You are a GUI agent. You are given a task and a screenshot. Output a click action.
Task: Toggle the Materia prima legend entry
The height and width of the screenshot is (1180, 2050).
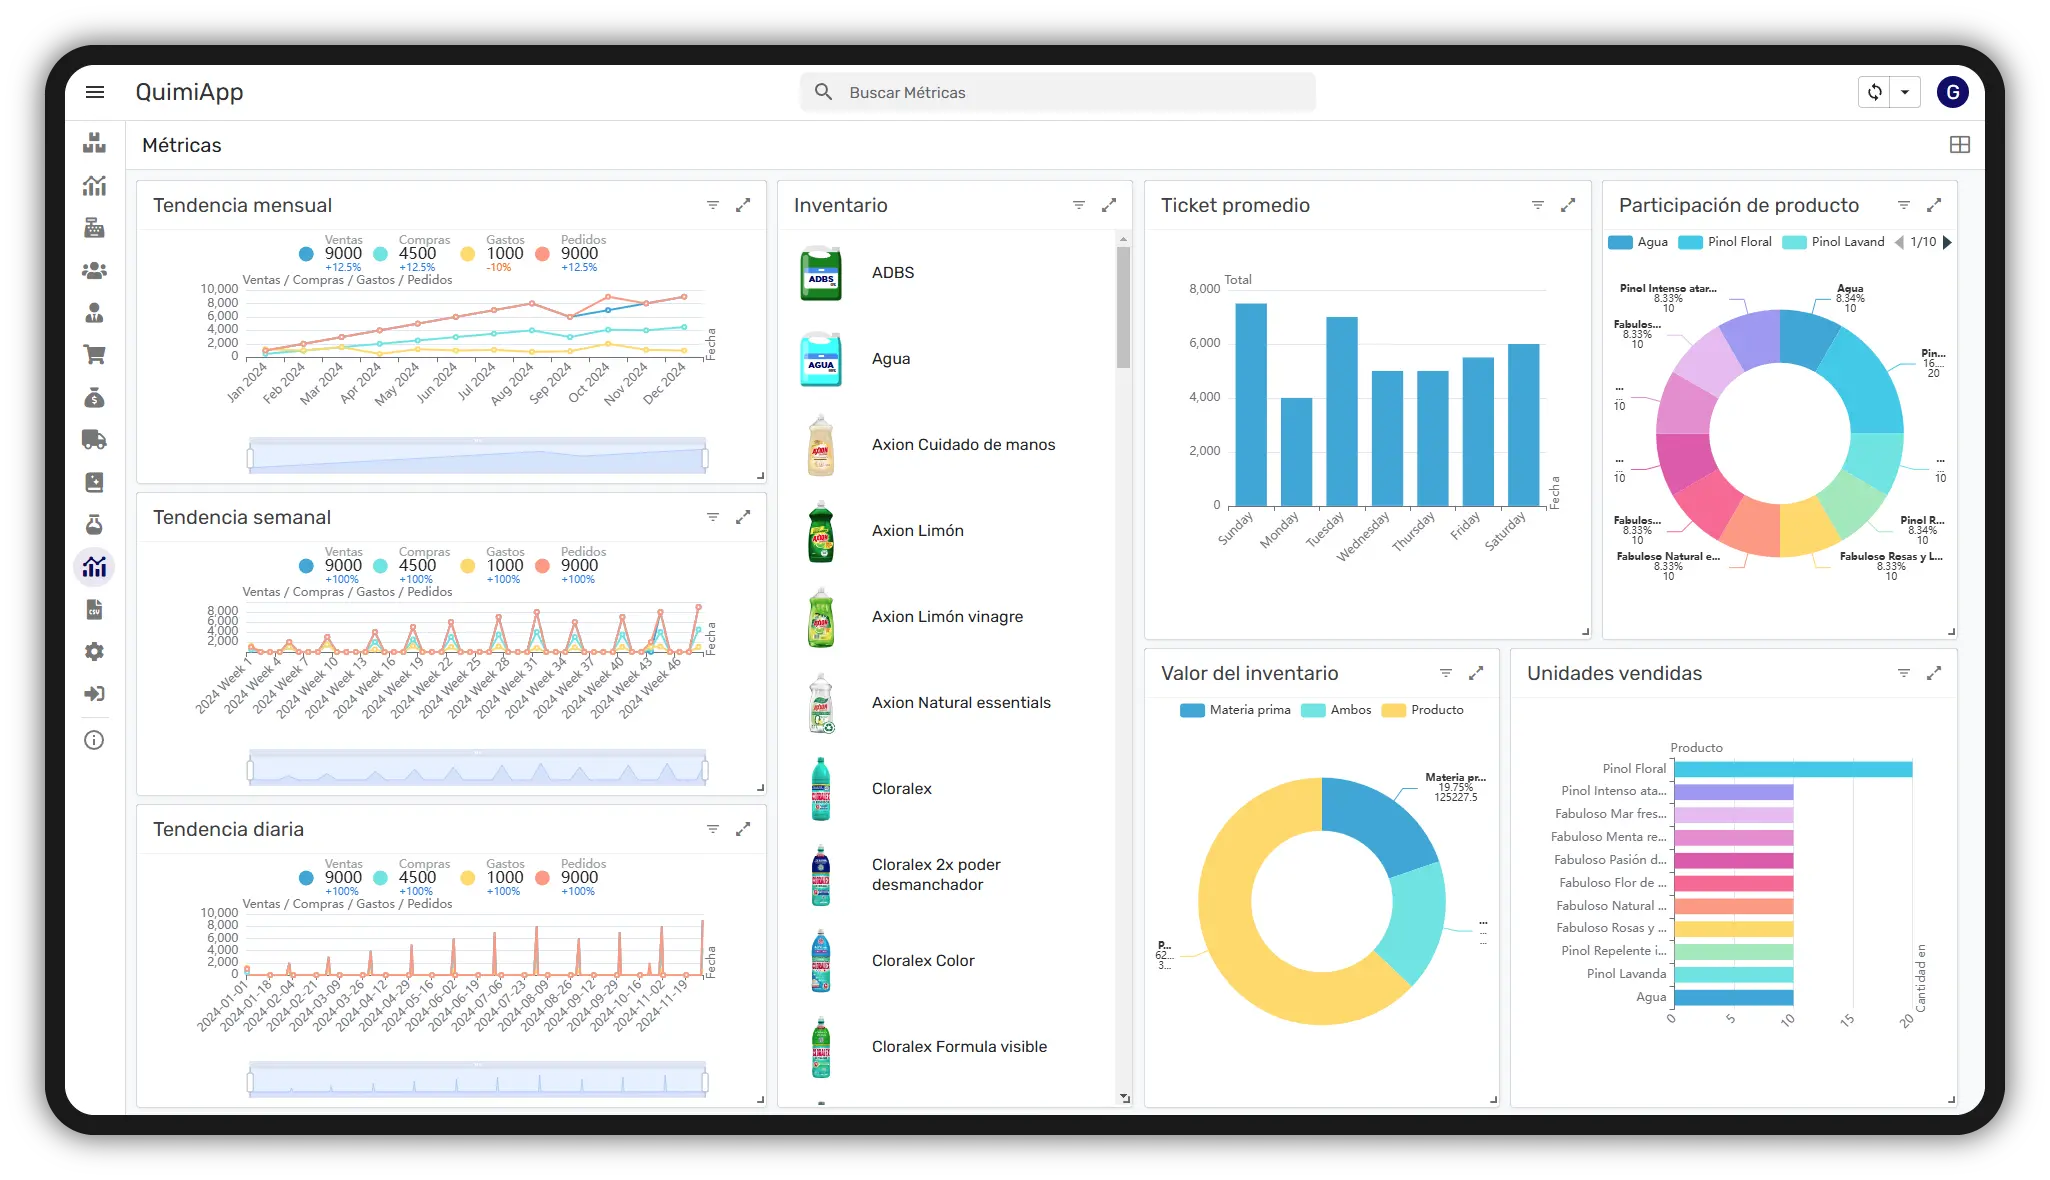[x=1235, y=710]
